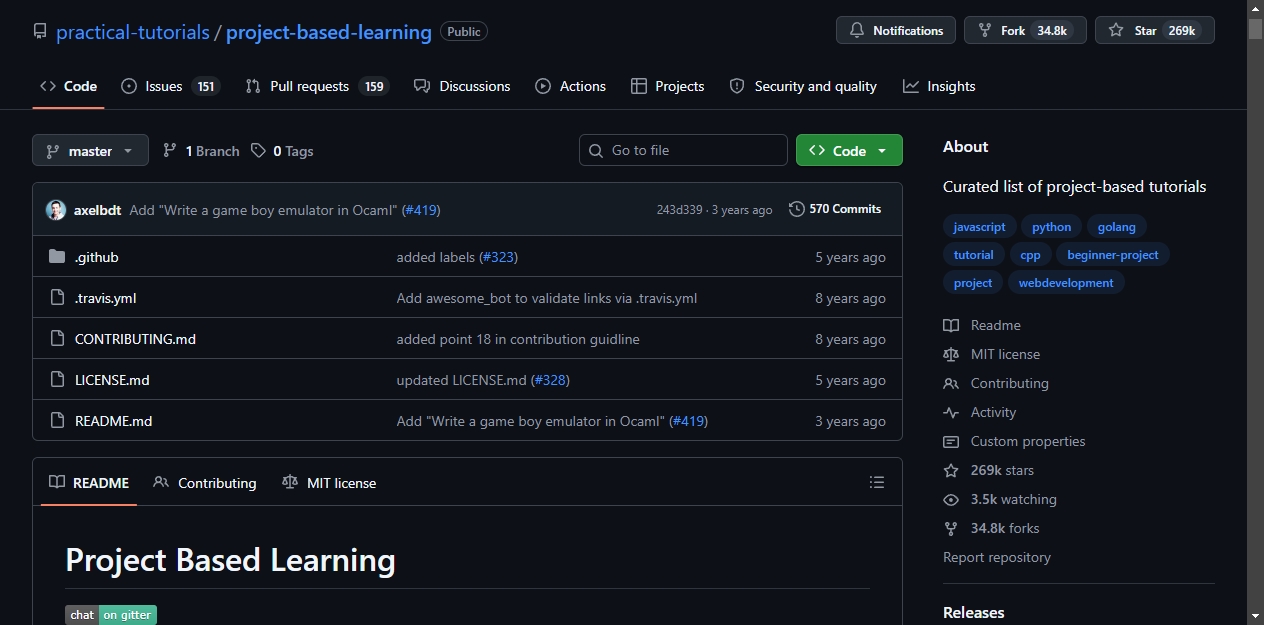1264x625 pixels.
Task: Open the .github folder
Action: coord(97,257)
